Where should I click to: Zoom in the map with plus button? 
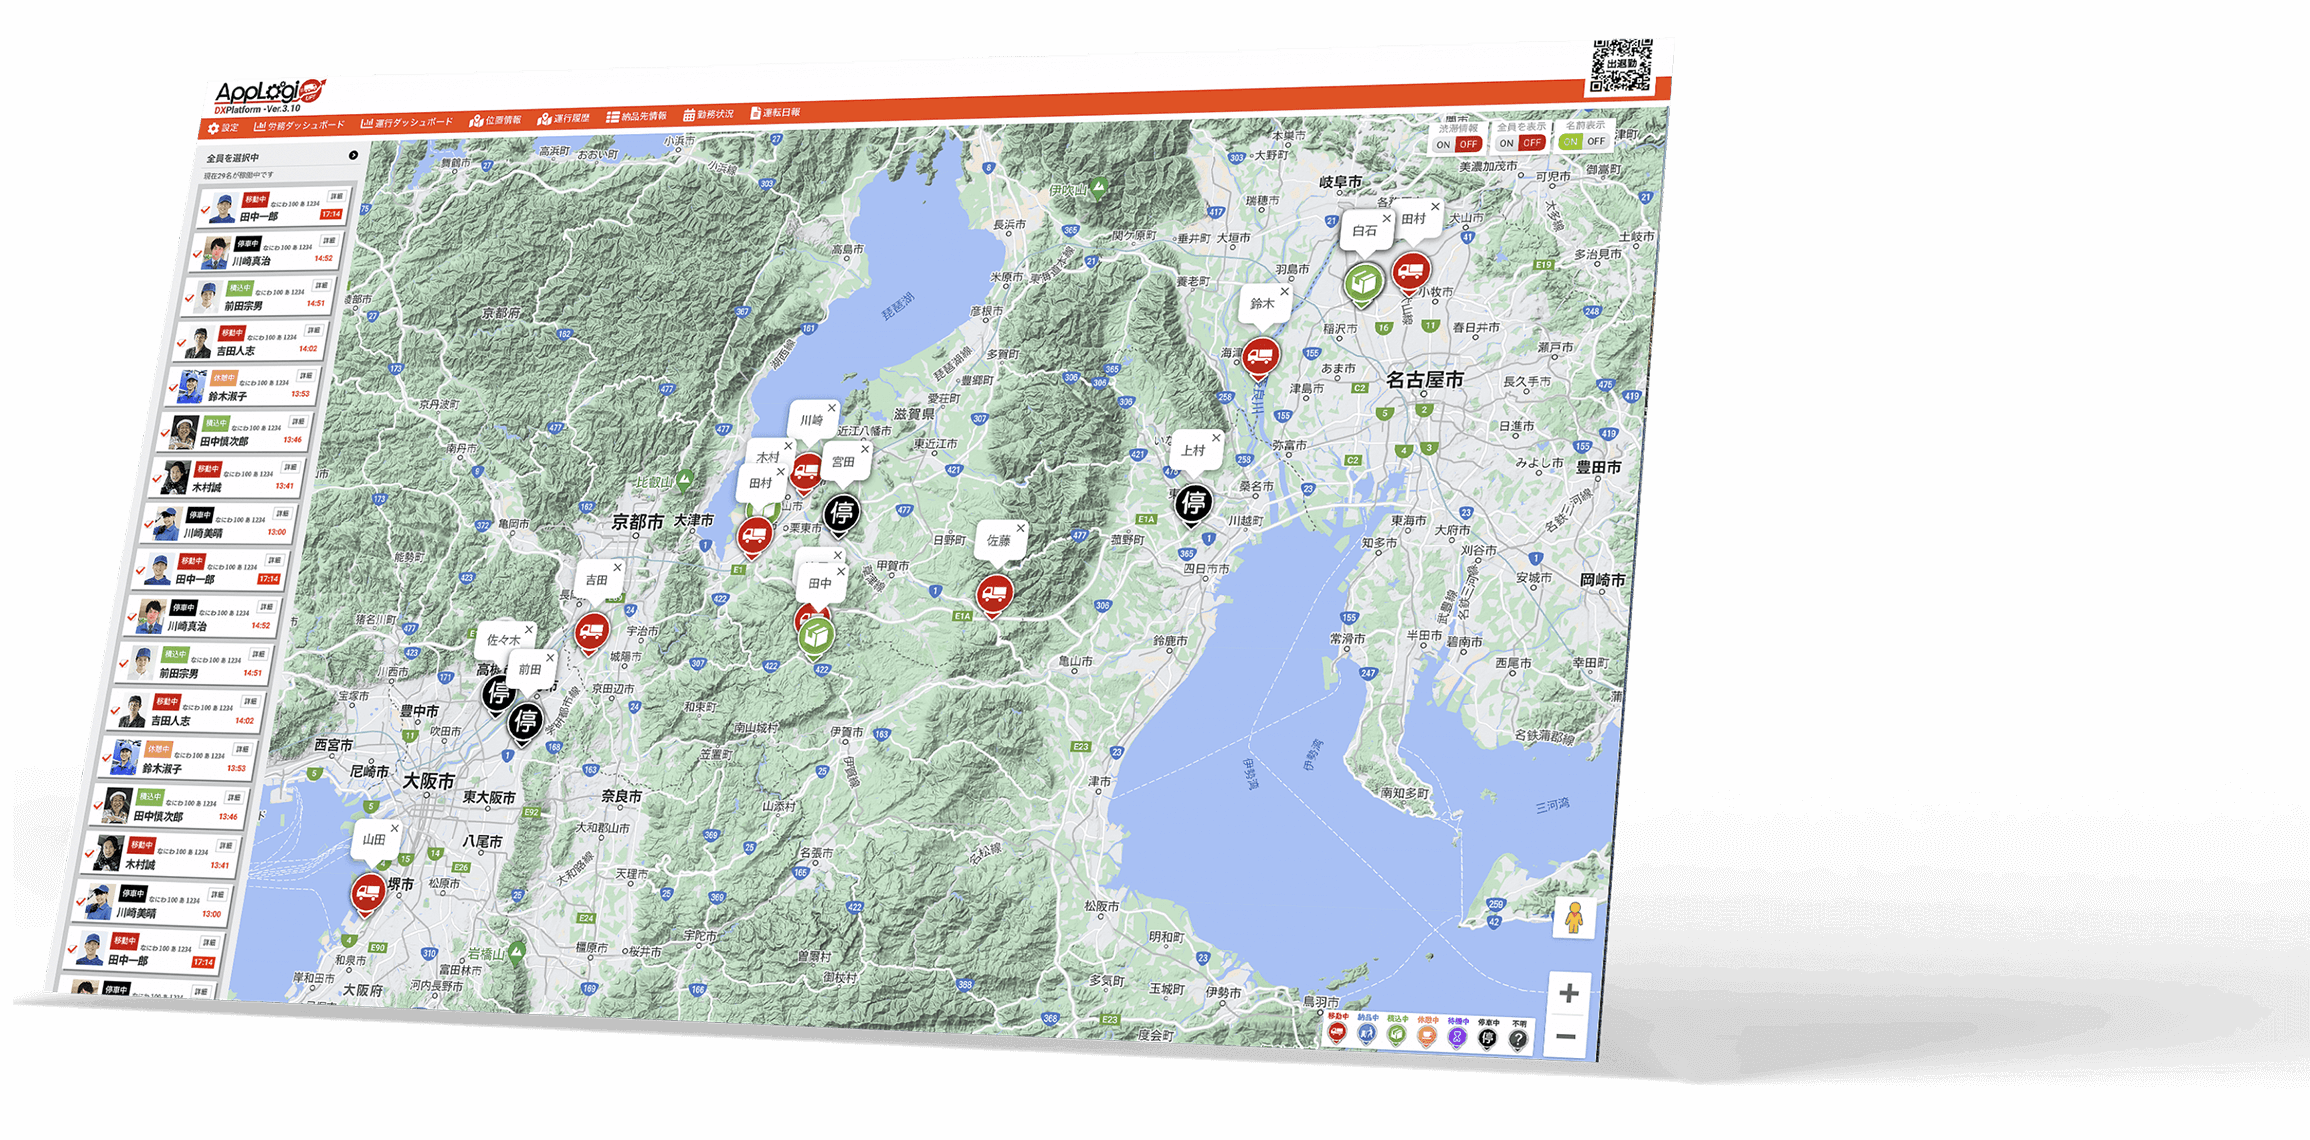1568,993
